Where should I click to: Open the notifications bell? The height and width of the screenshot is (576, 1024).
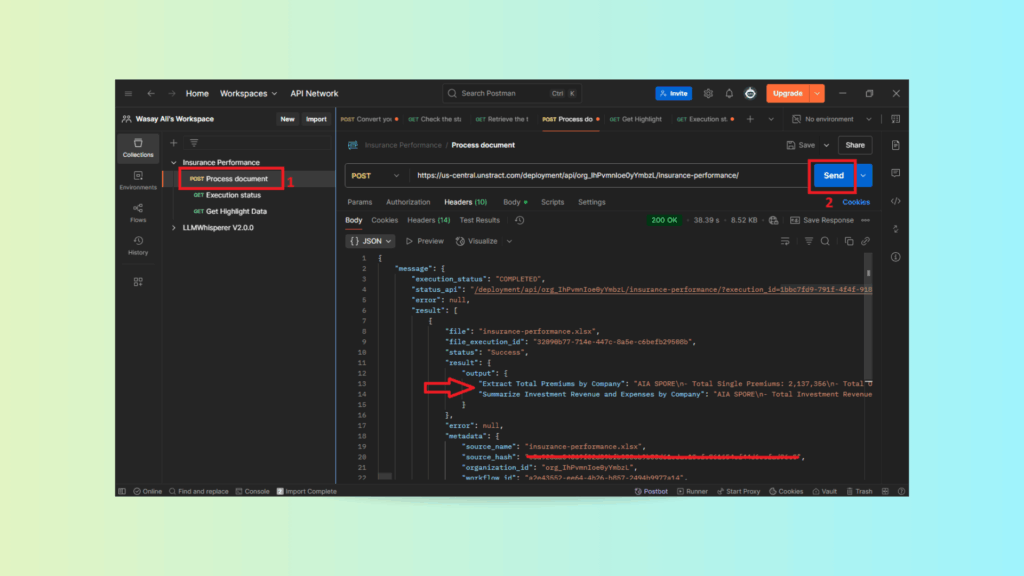point(729,93)
